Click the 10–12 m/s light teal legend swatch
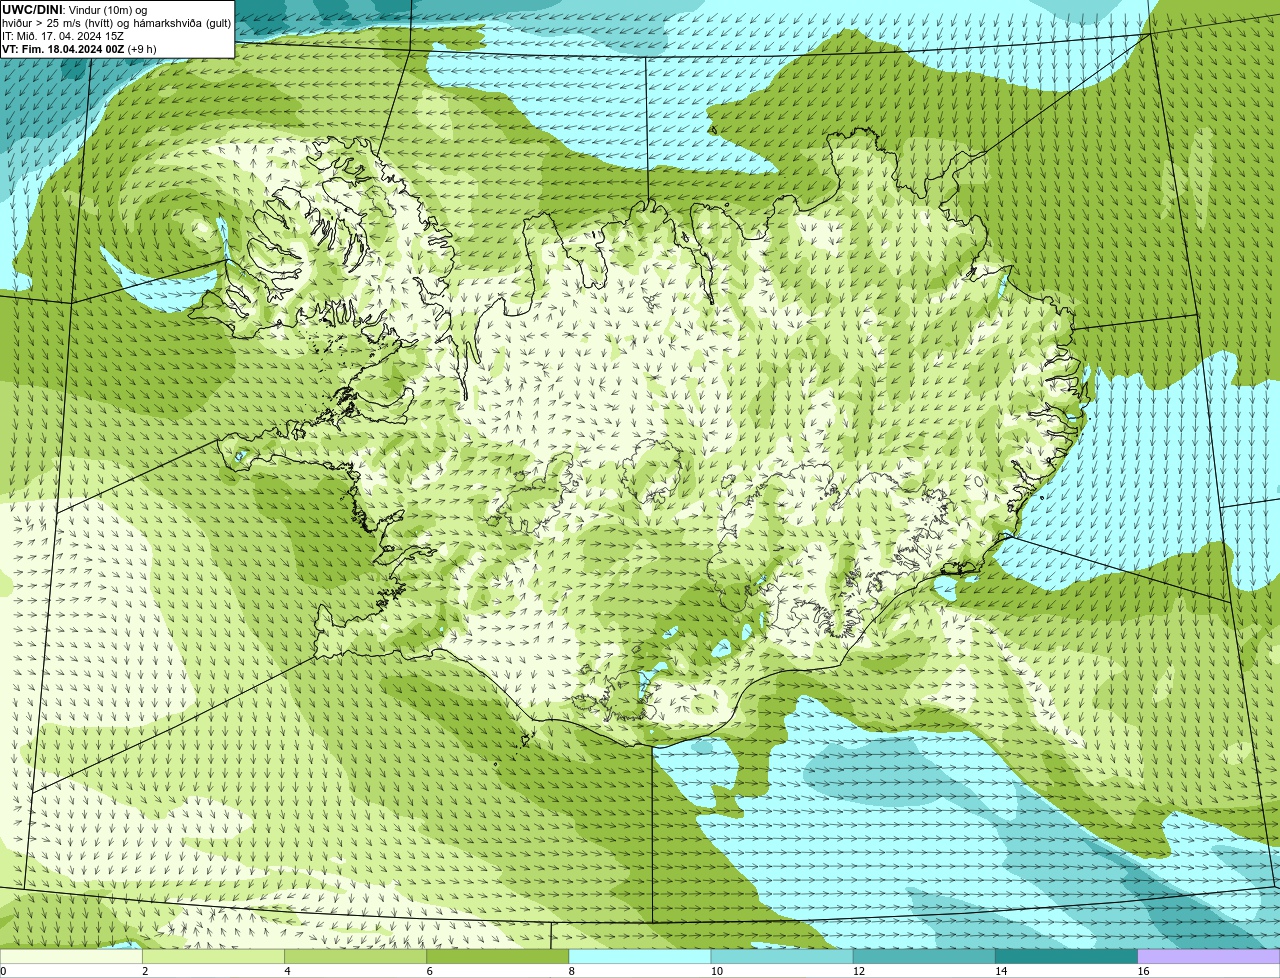The width and height of the screenshot is (1280, 978). coord(782,956)
